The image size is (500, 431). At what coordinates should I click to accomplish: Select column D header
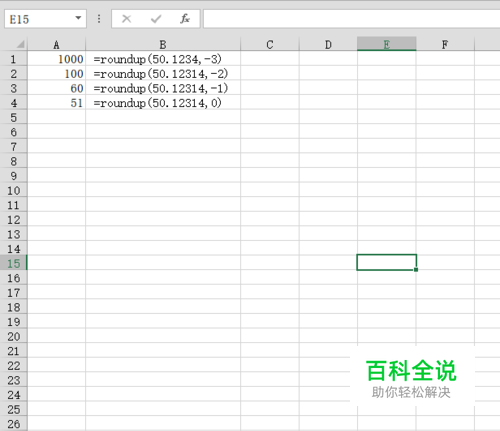328,44
